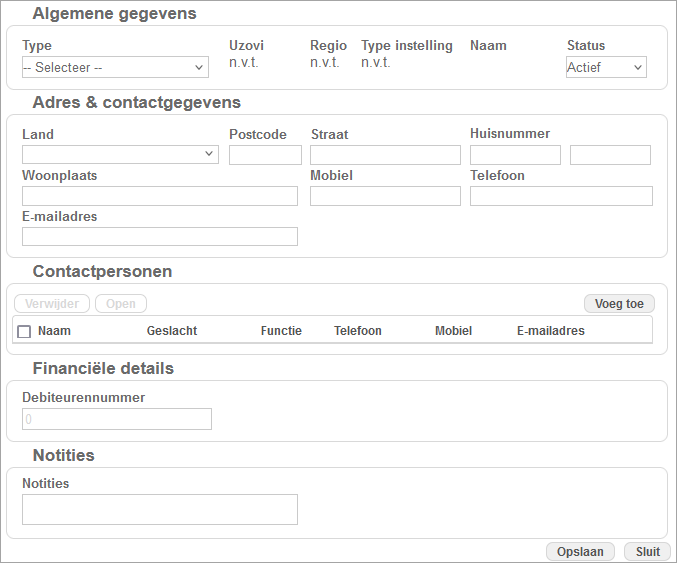677x563 pixels.
Task: Sort contacts by Functie column header
Action: 281,331
